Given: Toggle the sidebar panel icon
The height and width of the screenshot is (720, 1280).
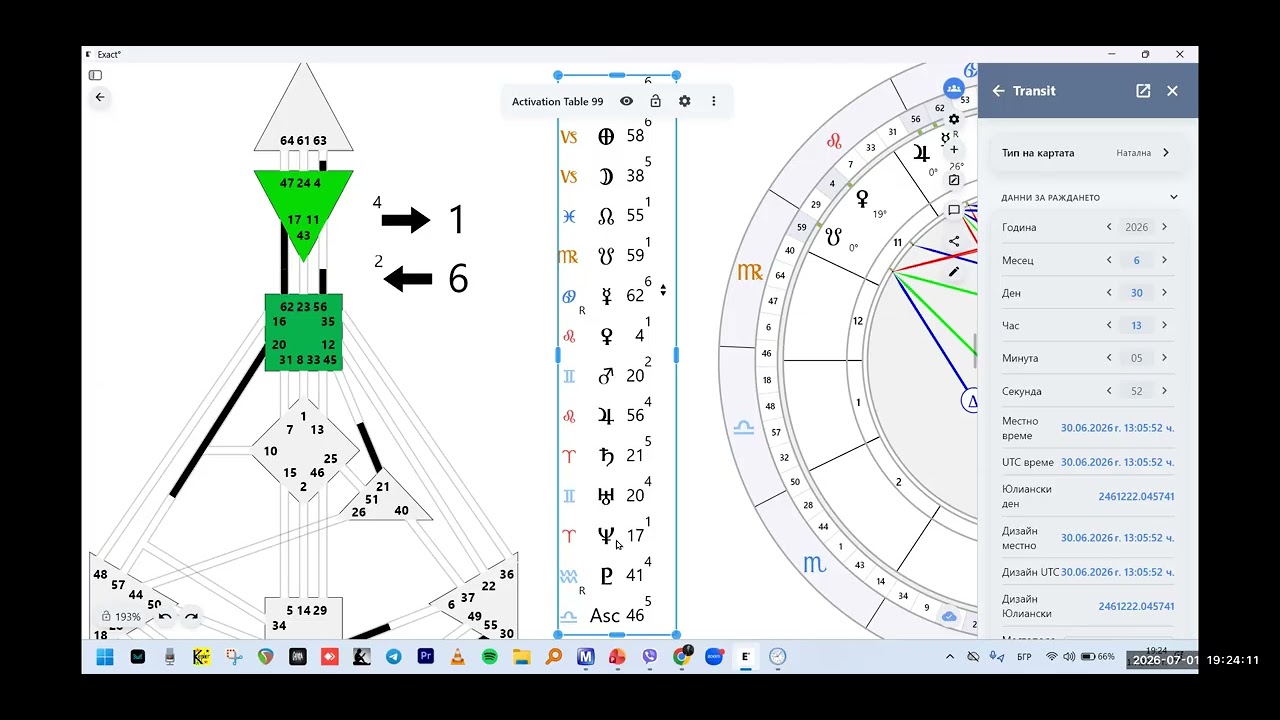Looking at the screenshot, I should (x=95, y=75).
